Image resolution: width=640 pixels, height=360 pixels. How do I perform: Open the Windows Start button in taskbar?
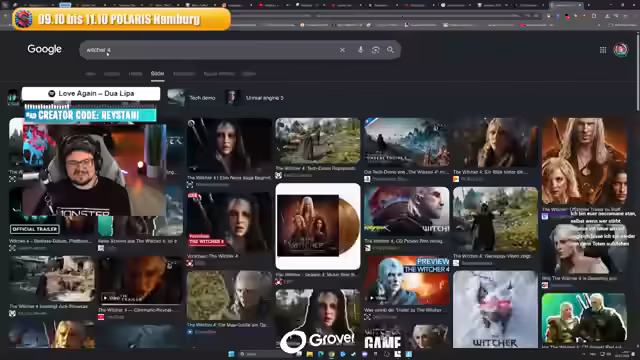(x=231, y=354)
